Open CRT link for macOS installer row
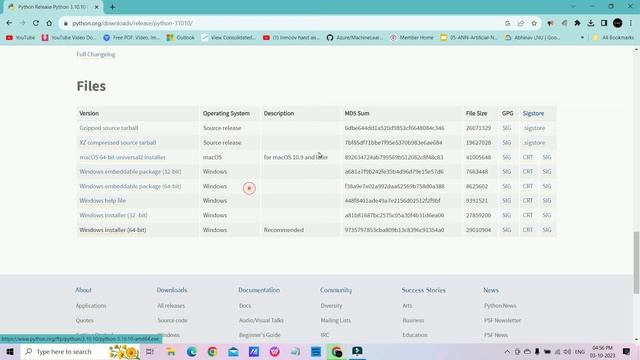 pos(528,157)
